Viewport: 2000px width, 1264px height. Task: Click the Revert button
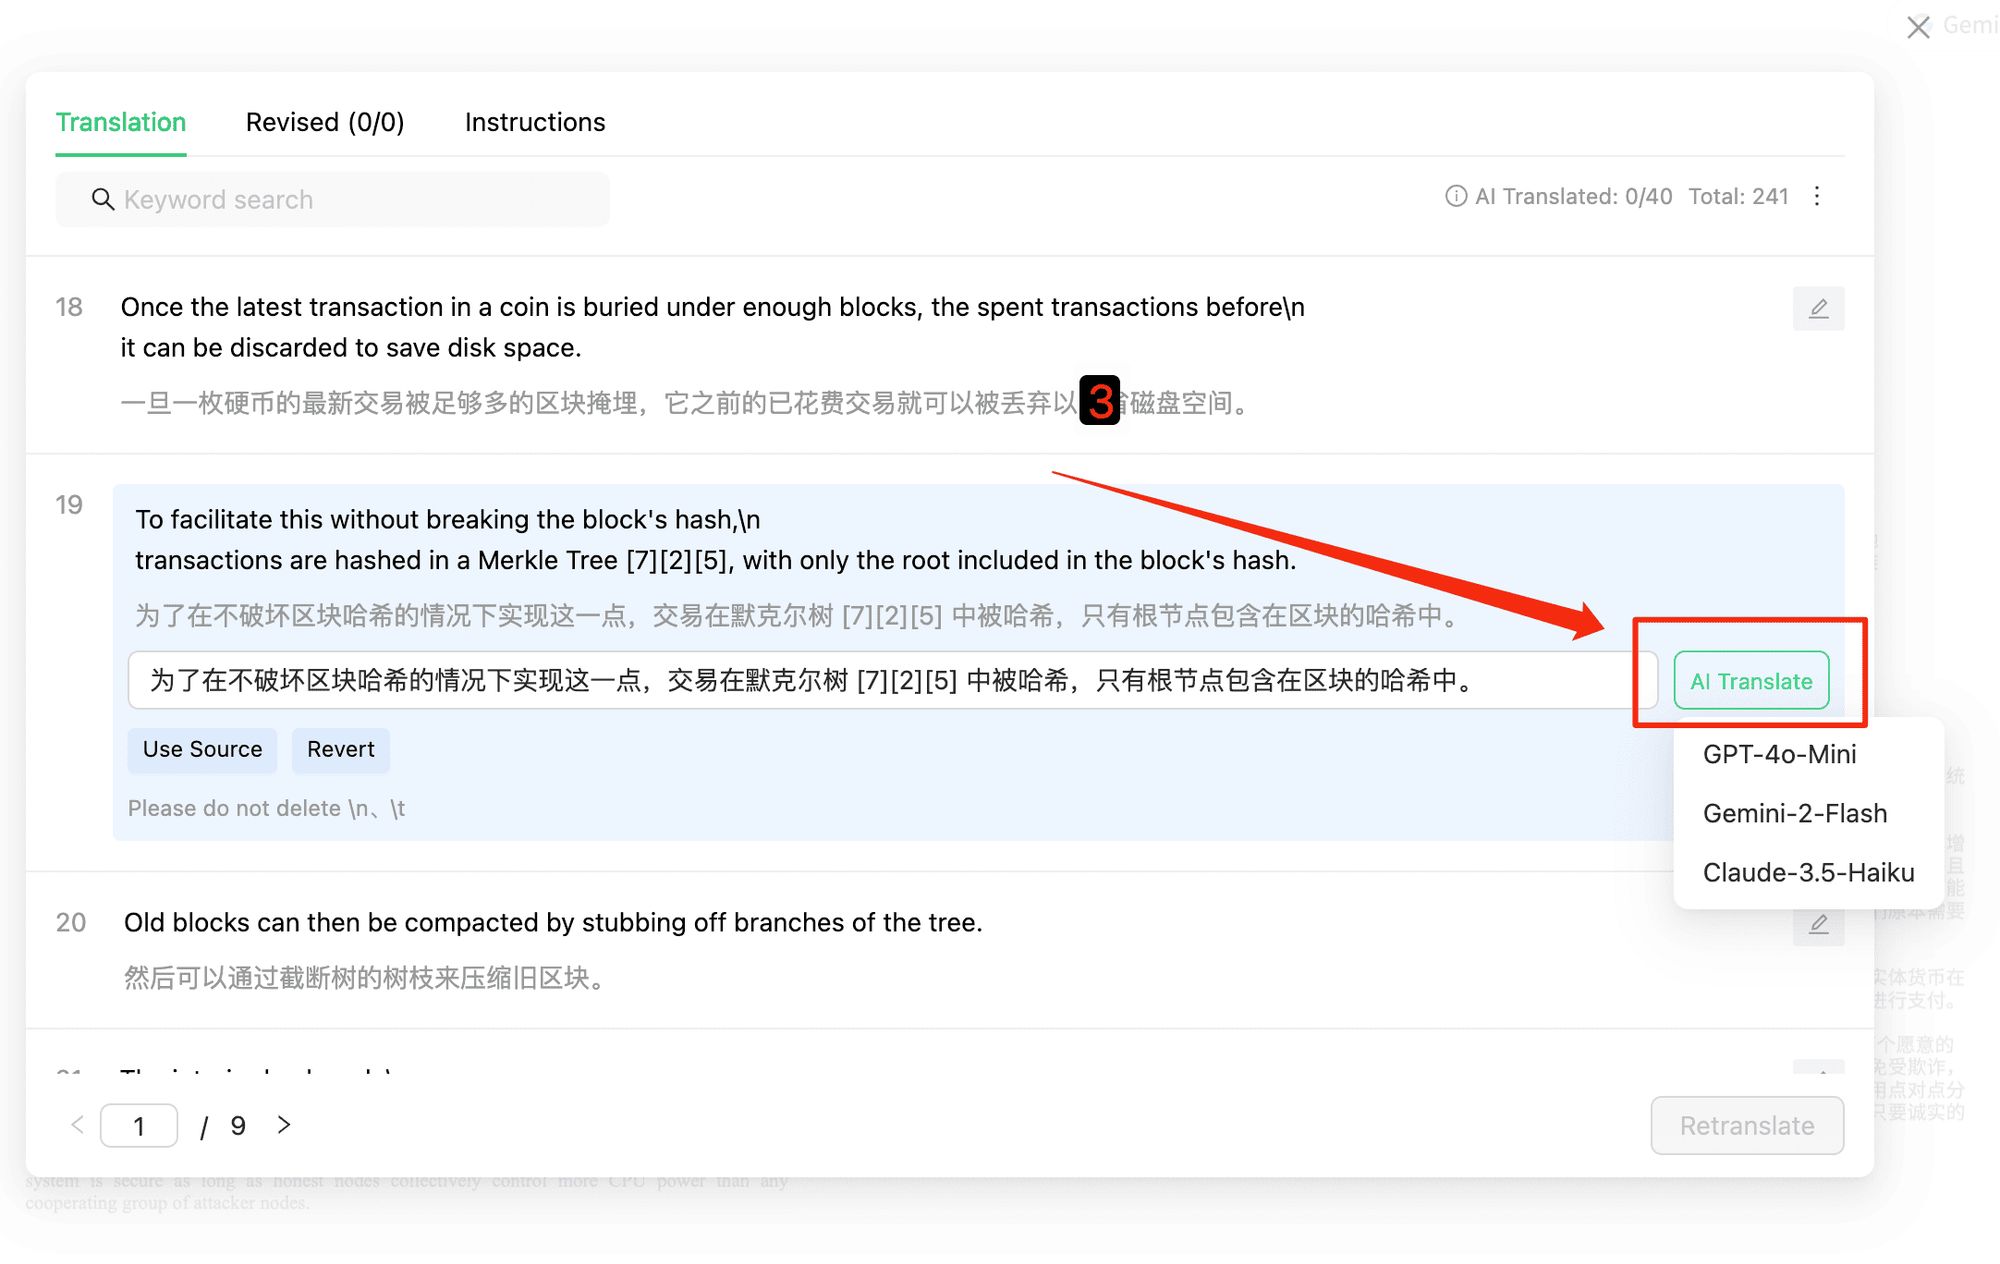point(340,749)
